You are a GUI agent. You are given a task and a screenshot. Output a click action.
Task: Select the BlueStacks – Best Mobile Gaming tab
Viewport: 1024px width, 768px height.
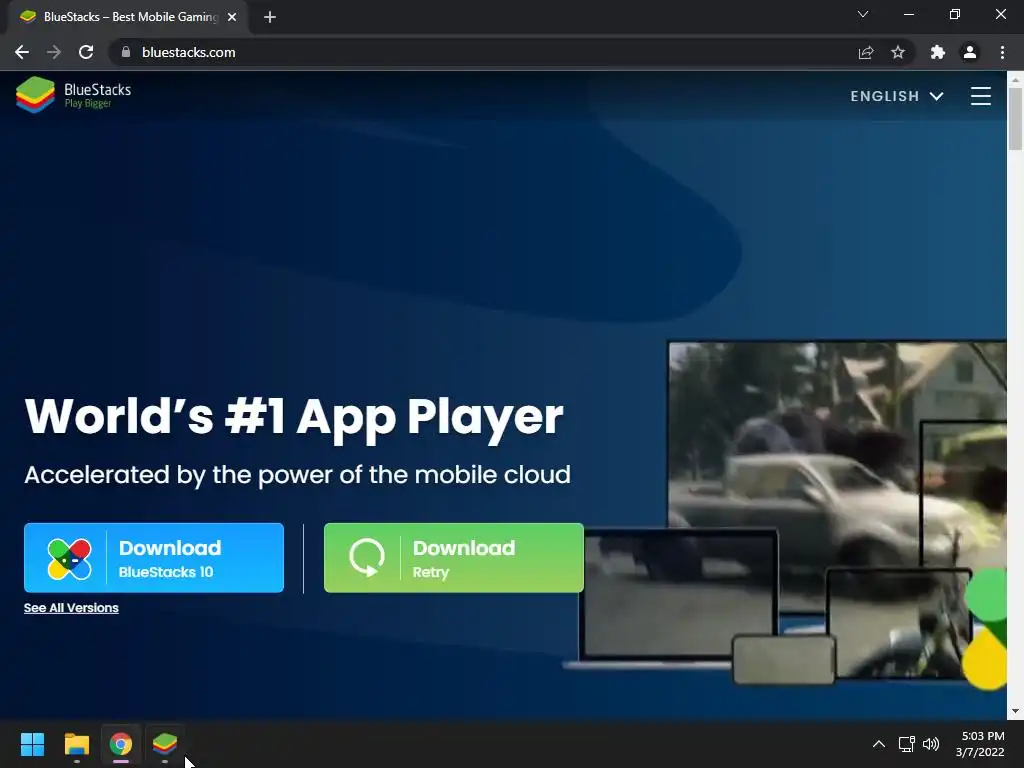[127, 17]
